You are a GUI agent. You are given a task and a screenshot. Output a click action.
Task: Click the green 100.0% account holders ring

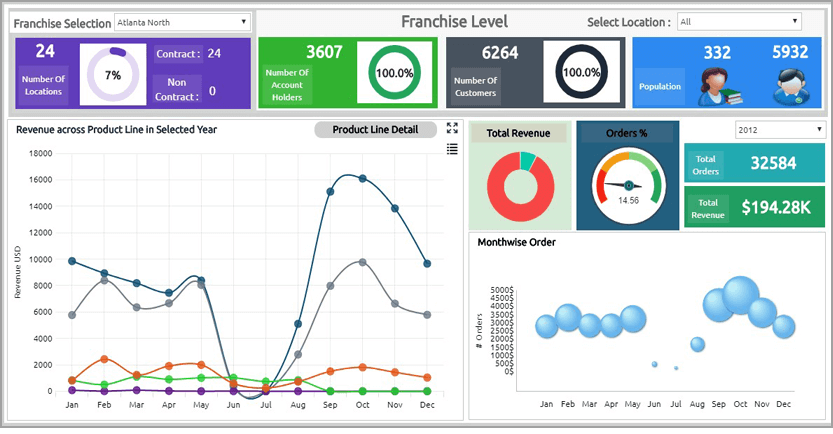[394, 73]
